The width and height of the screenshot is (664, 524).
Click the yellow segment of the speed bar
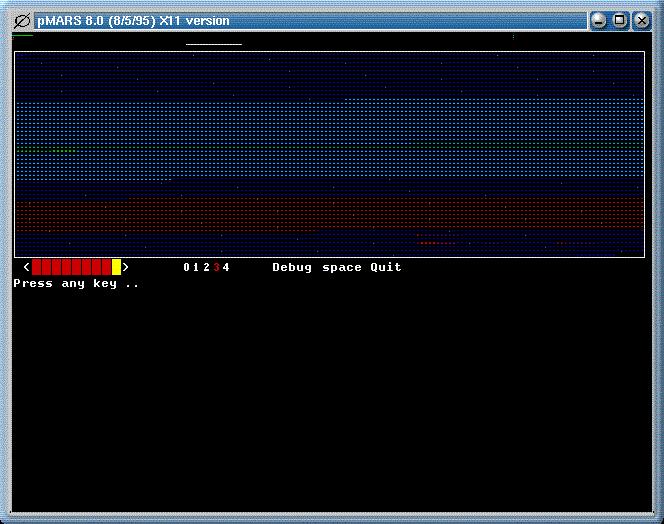pyautogui.click(x=116, y=267)
